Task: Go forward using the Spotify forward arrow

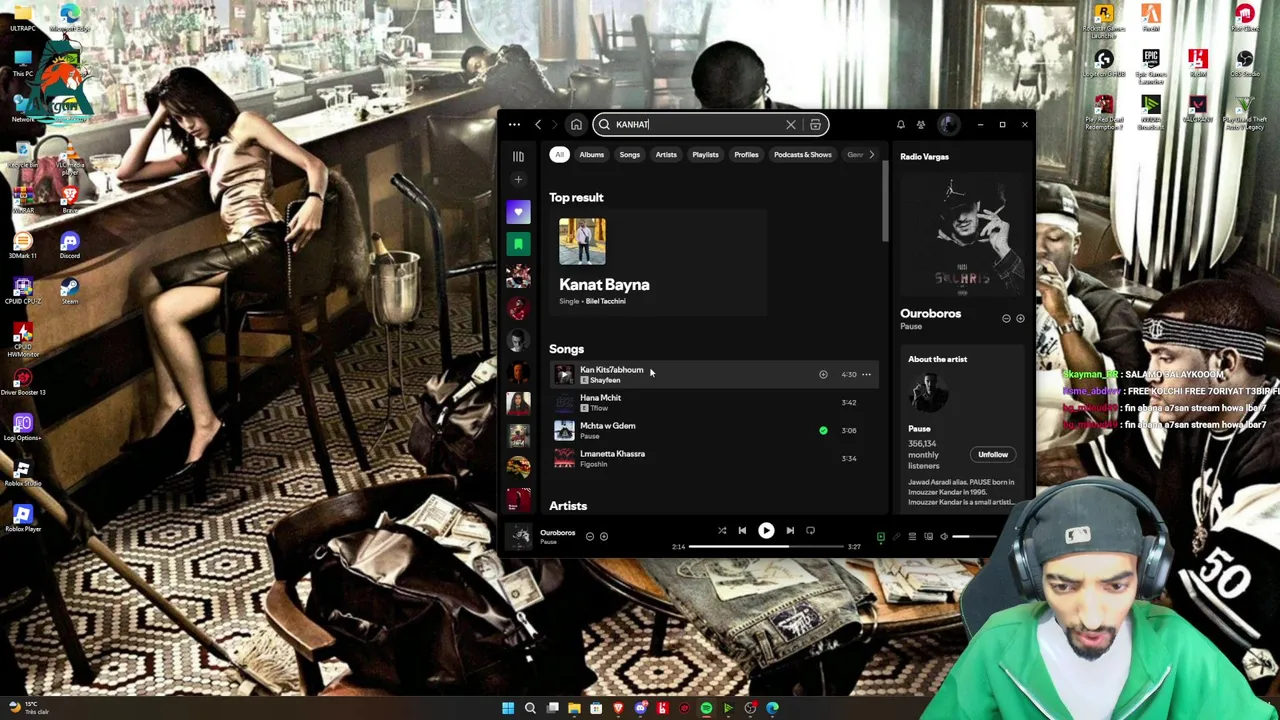Action: (x=555, y=125)
